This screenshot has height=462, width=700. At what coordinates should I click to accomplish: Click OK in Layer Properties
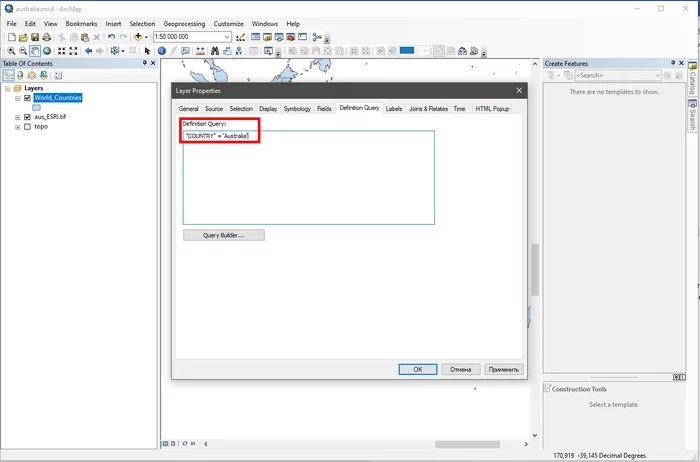(x=417, y=370)
